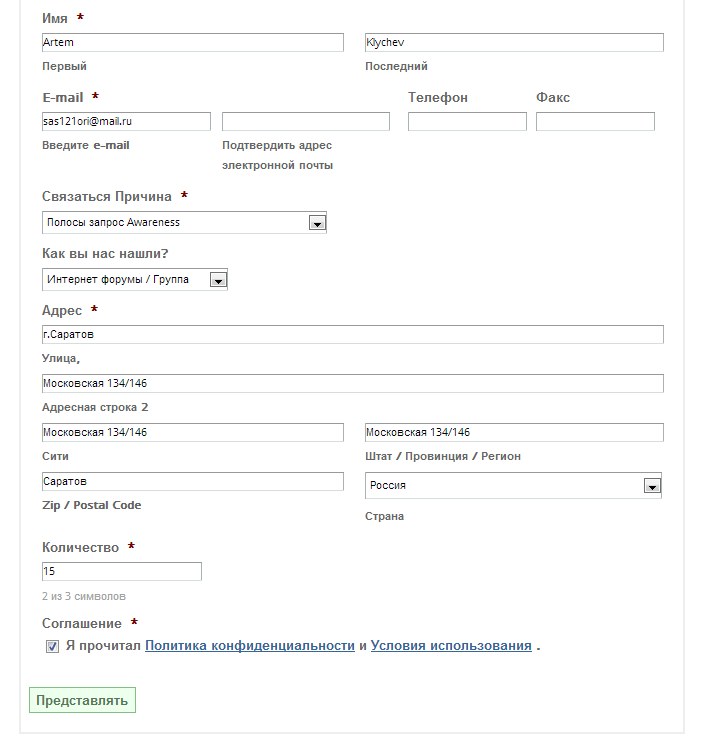Click the empty Телефон field
This screenshot has width=717, height=738.
pyautogui.click(x=467, y=121)
